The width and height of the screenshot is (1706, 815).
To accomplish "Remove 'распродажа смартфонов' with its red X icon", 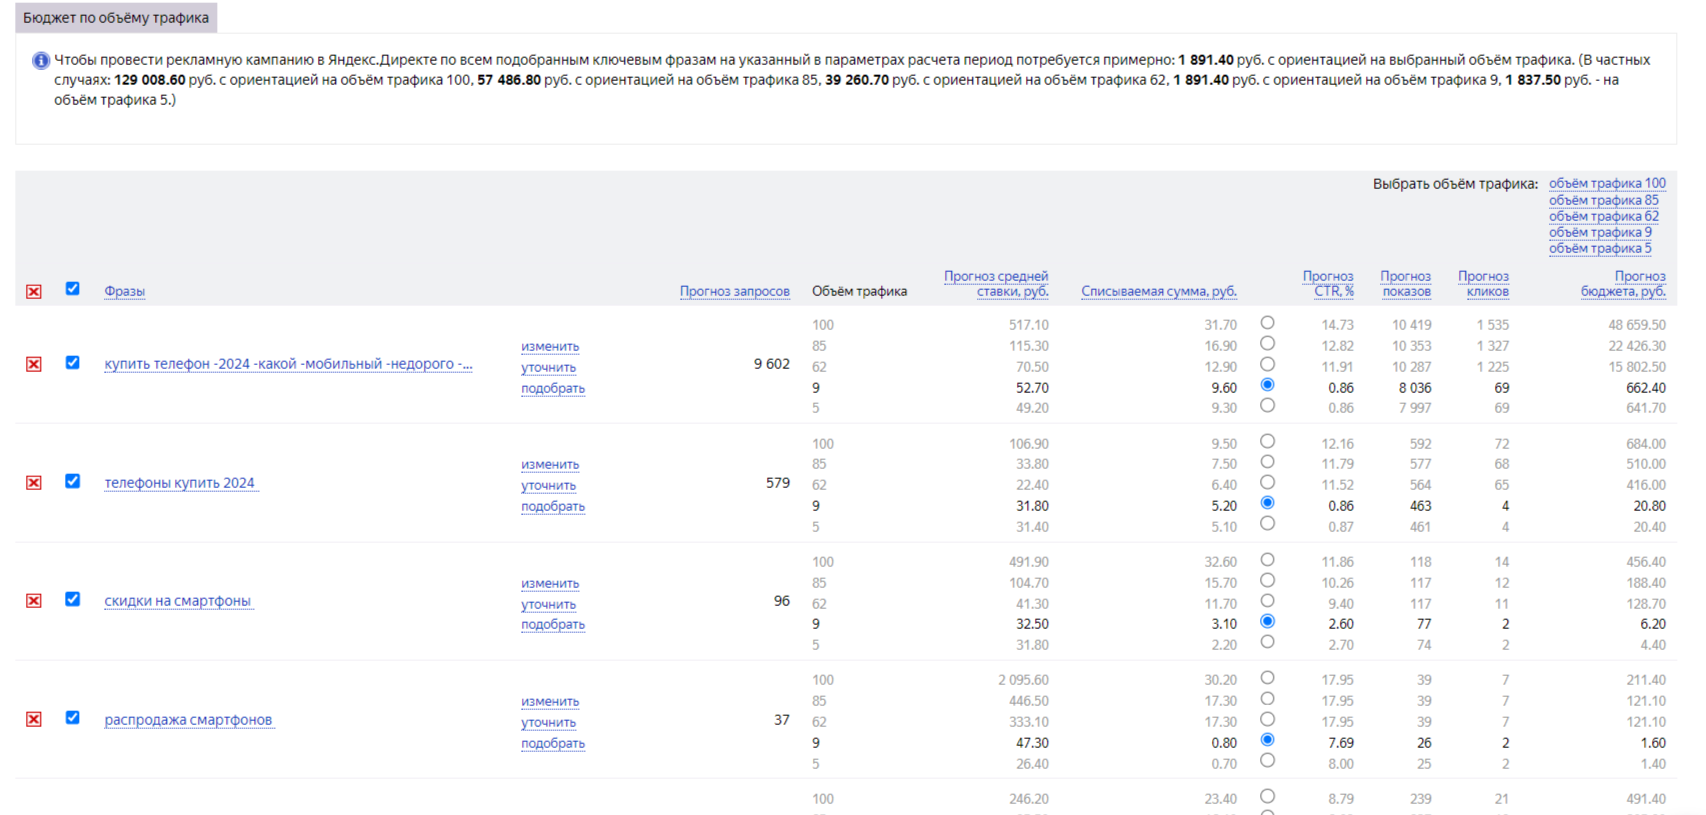I will [x=34, y=720].
